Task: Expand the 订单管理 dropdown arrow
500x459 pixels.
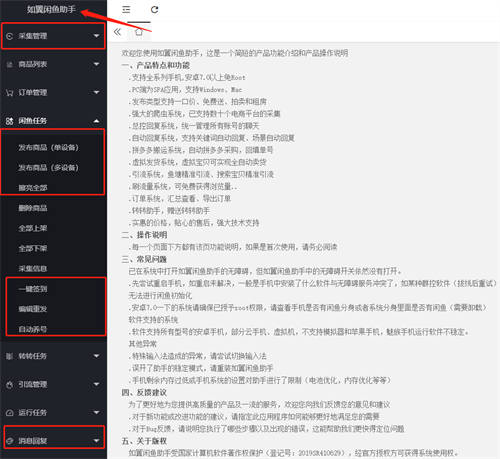Action: pos(96,92)
